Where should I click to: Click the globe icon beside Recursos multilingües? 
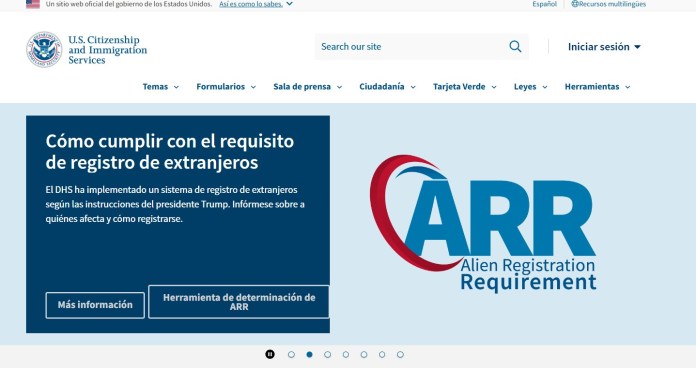click(x=575, y=4)
